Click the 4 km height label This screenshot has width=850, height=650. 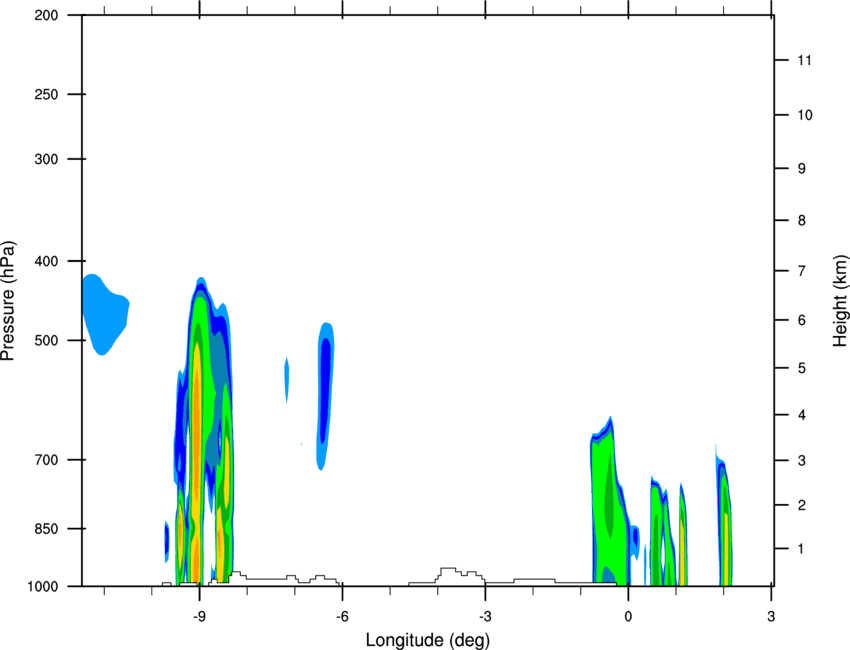[802, 415]
